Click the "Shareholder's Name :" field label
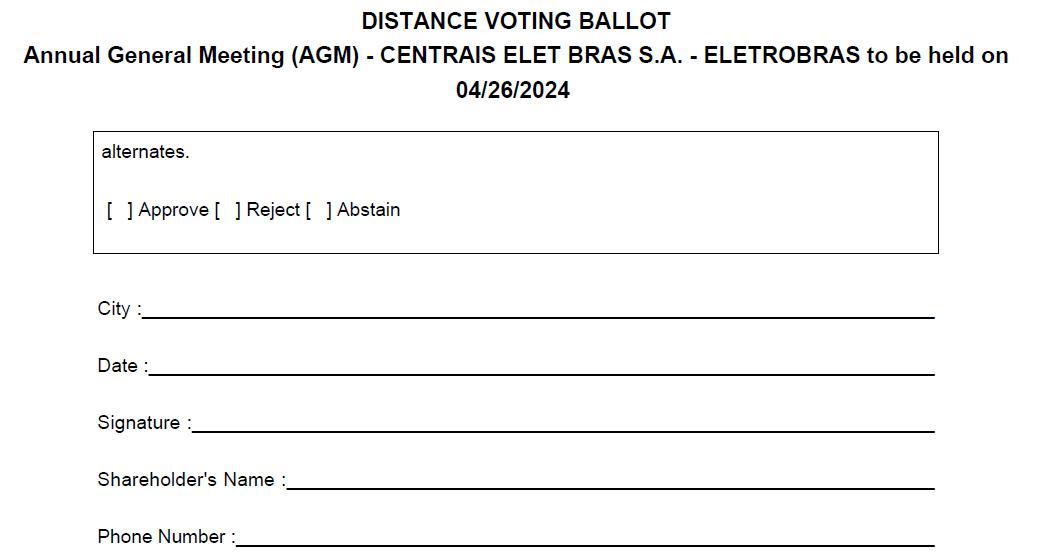This screenshot has width=1050, height=553. (191, 480)
